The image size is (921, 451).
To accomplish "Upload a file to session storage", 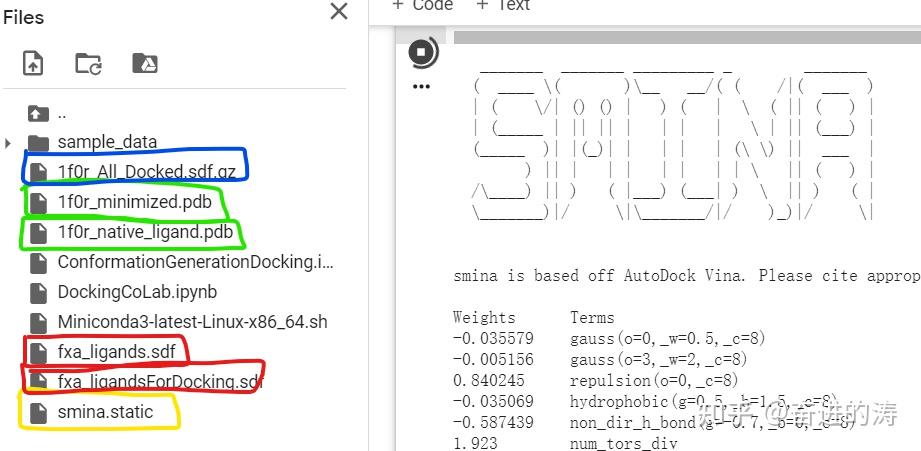I will tap(33, 63).
